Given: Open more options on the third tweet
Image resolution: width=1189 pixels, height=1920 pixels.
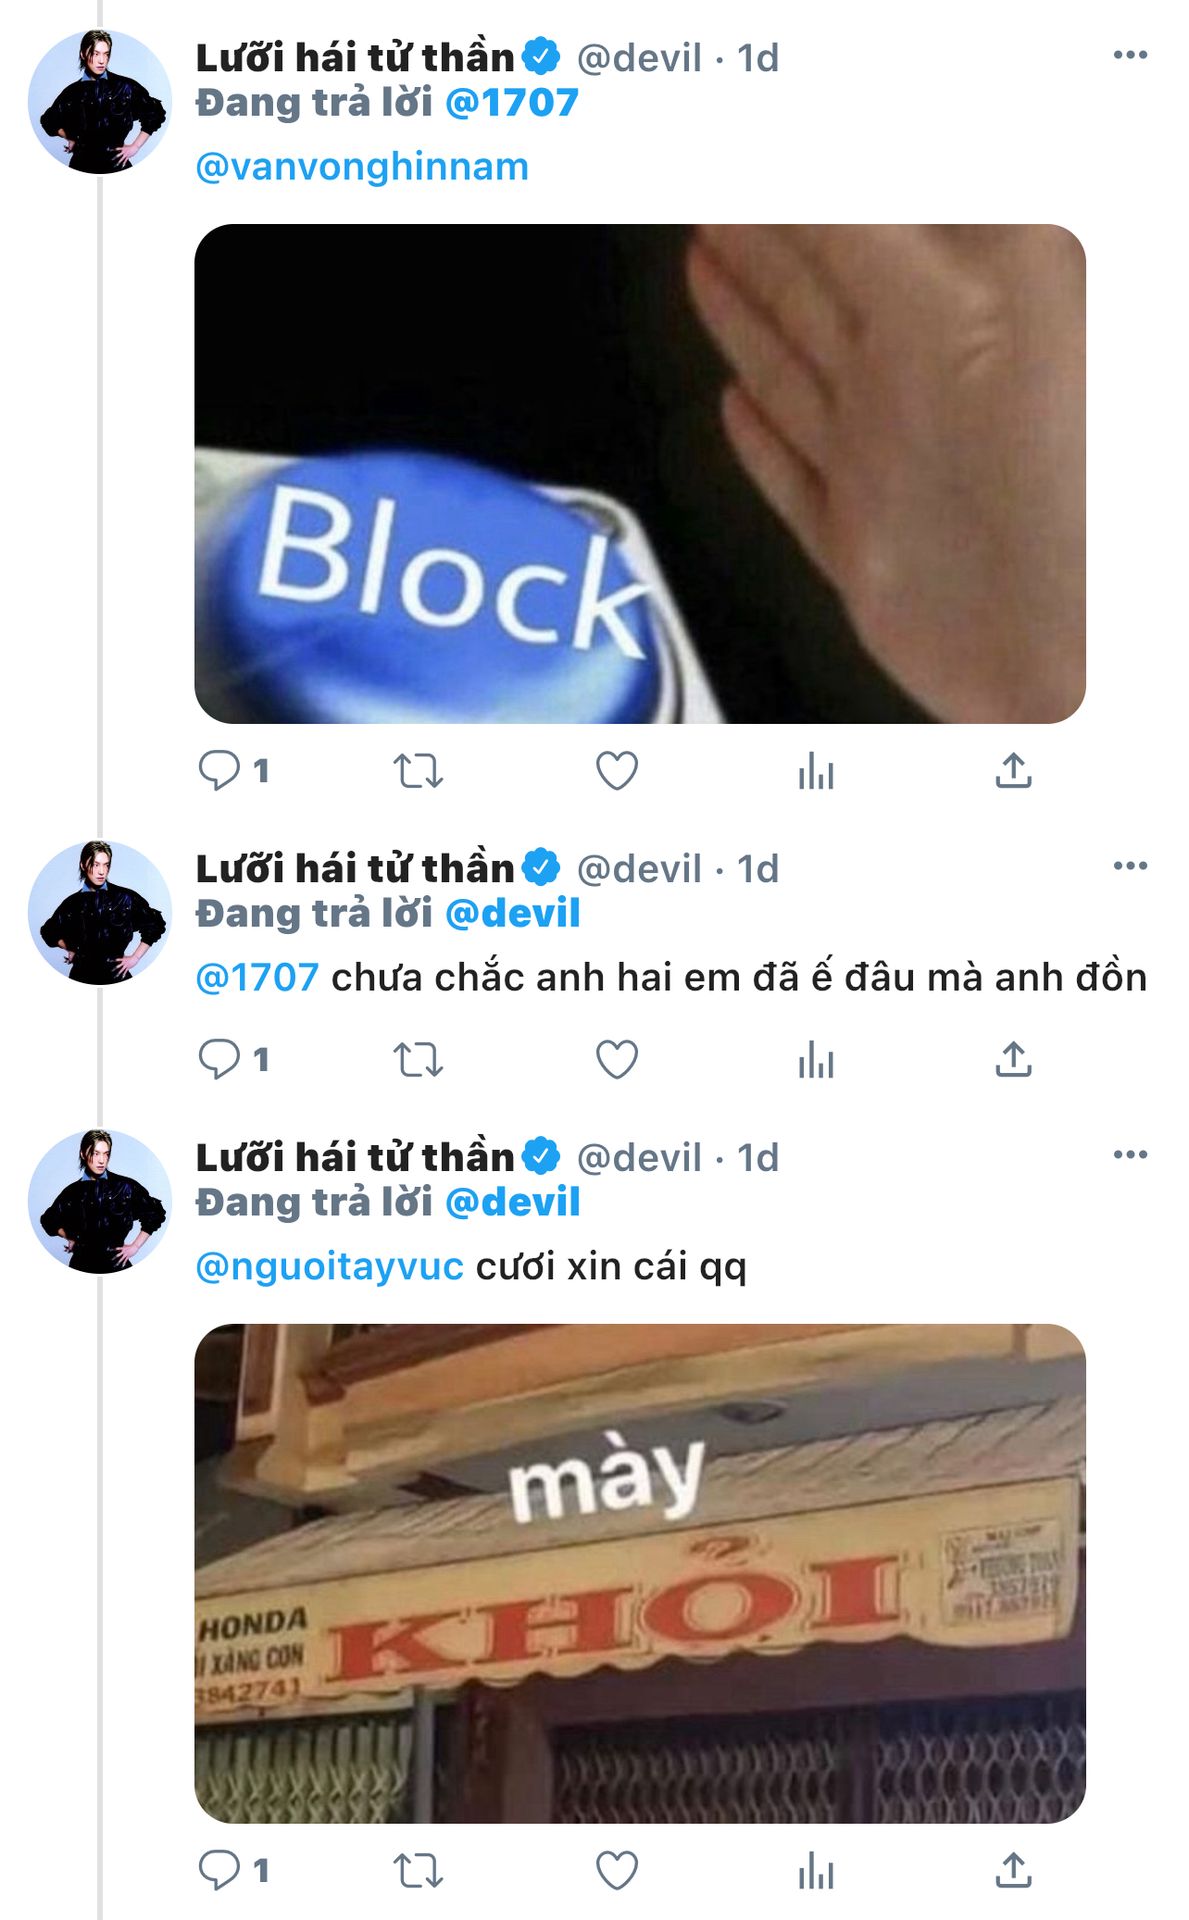Looking at the screenshot, I should point(1130,1155).
